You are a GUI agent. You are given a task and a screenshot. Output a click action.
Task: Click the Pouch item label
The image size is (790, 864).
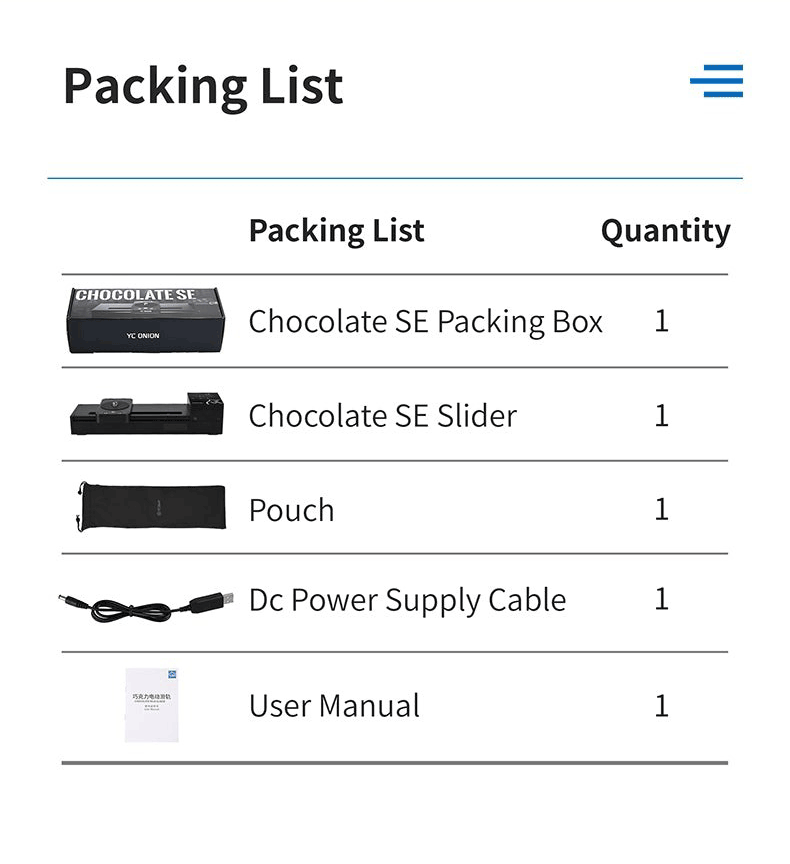291,510
